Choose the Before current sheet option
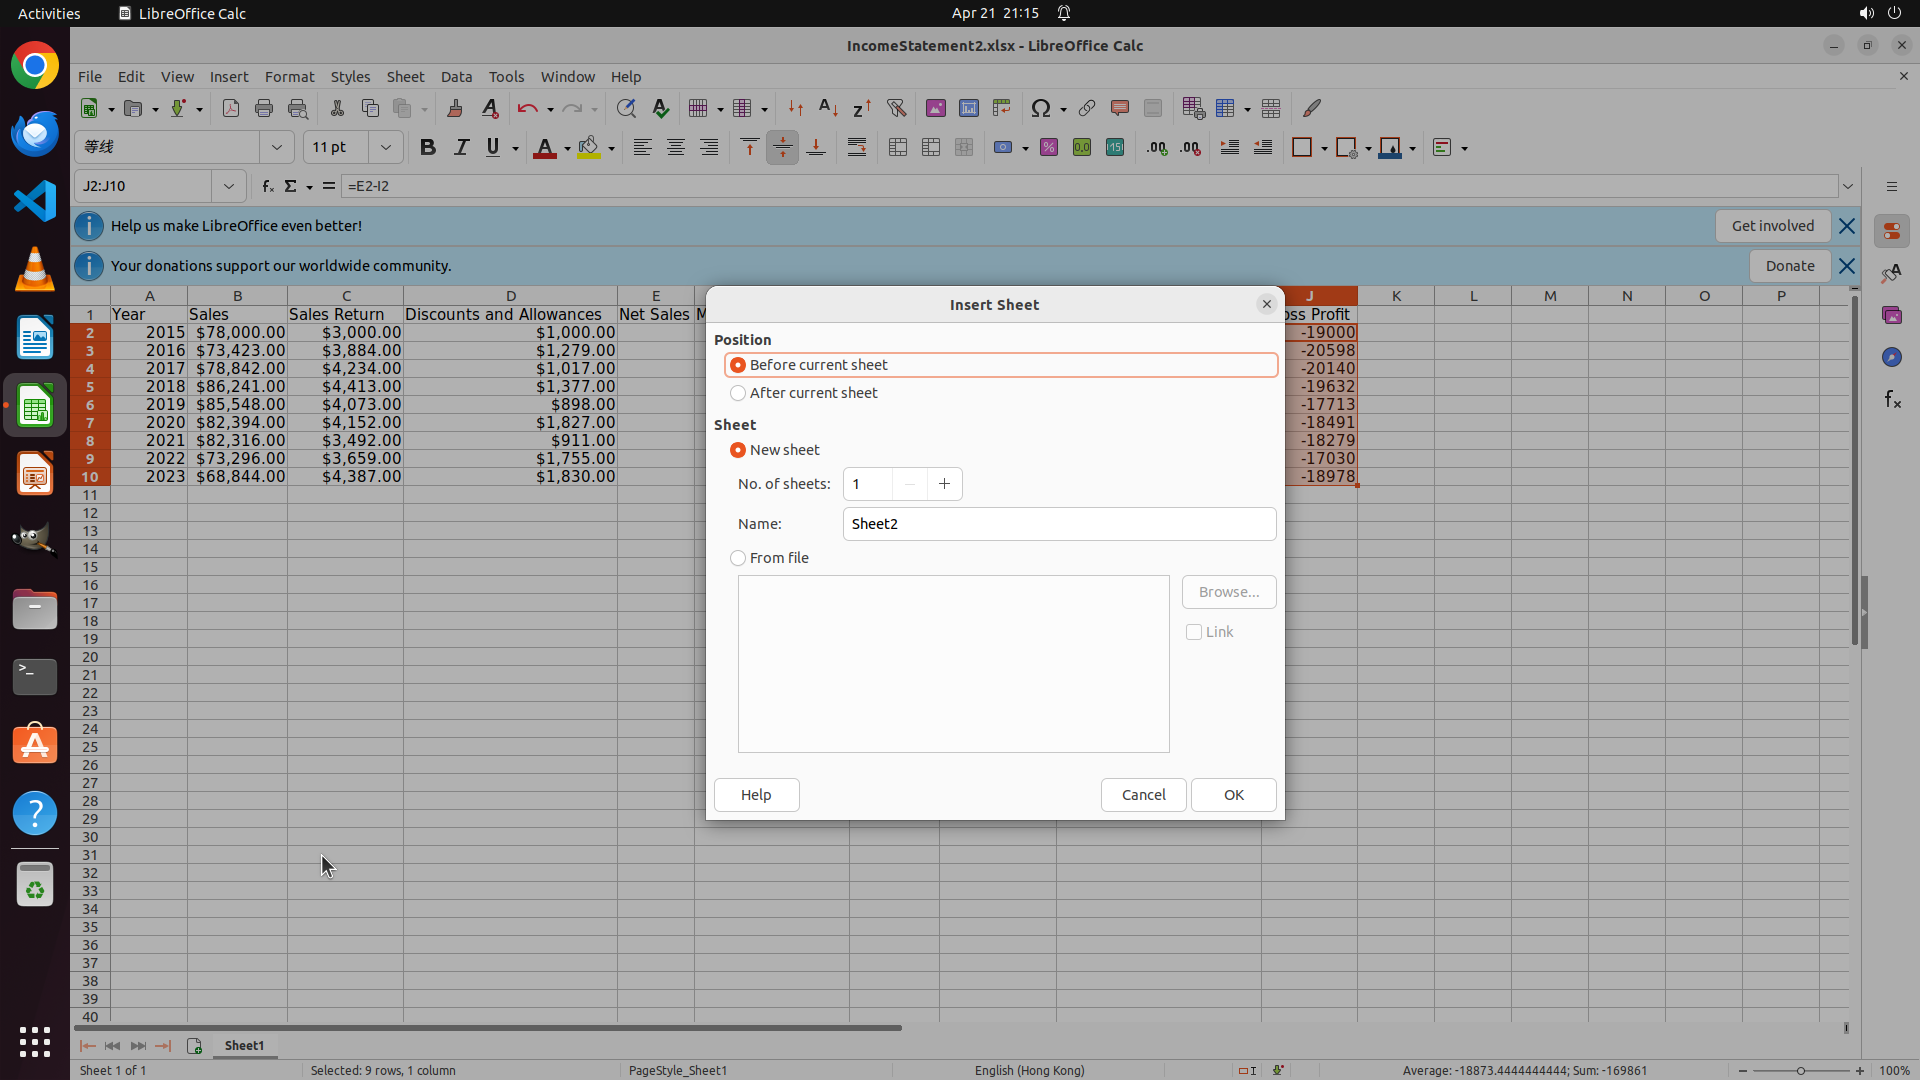The image size is (1920, 1080). (738, 365)
